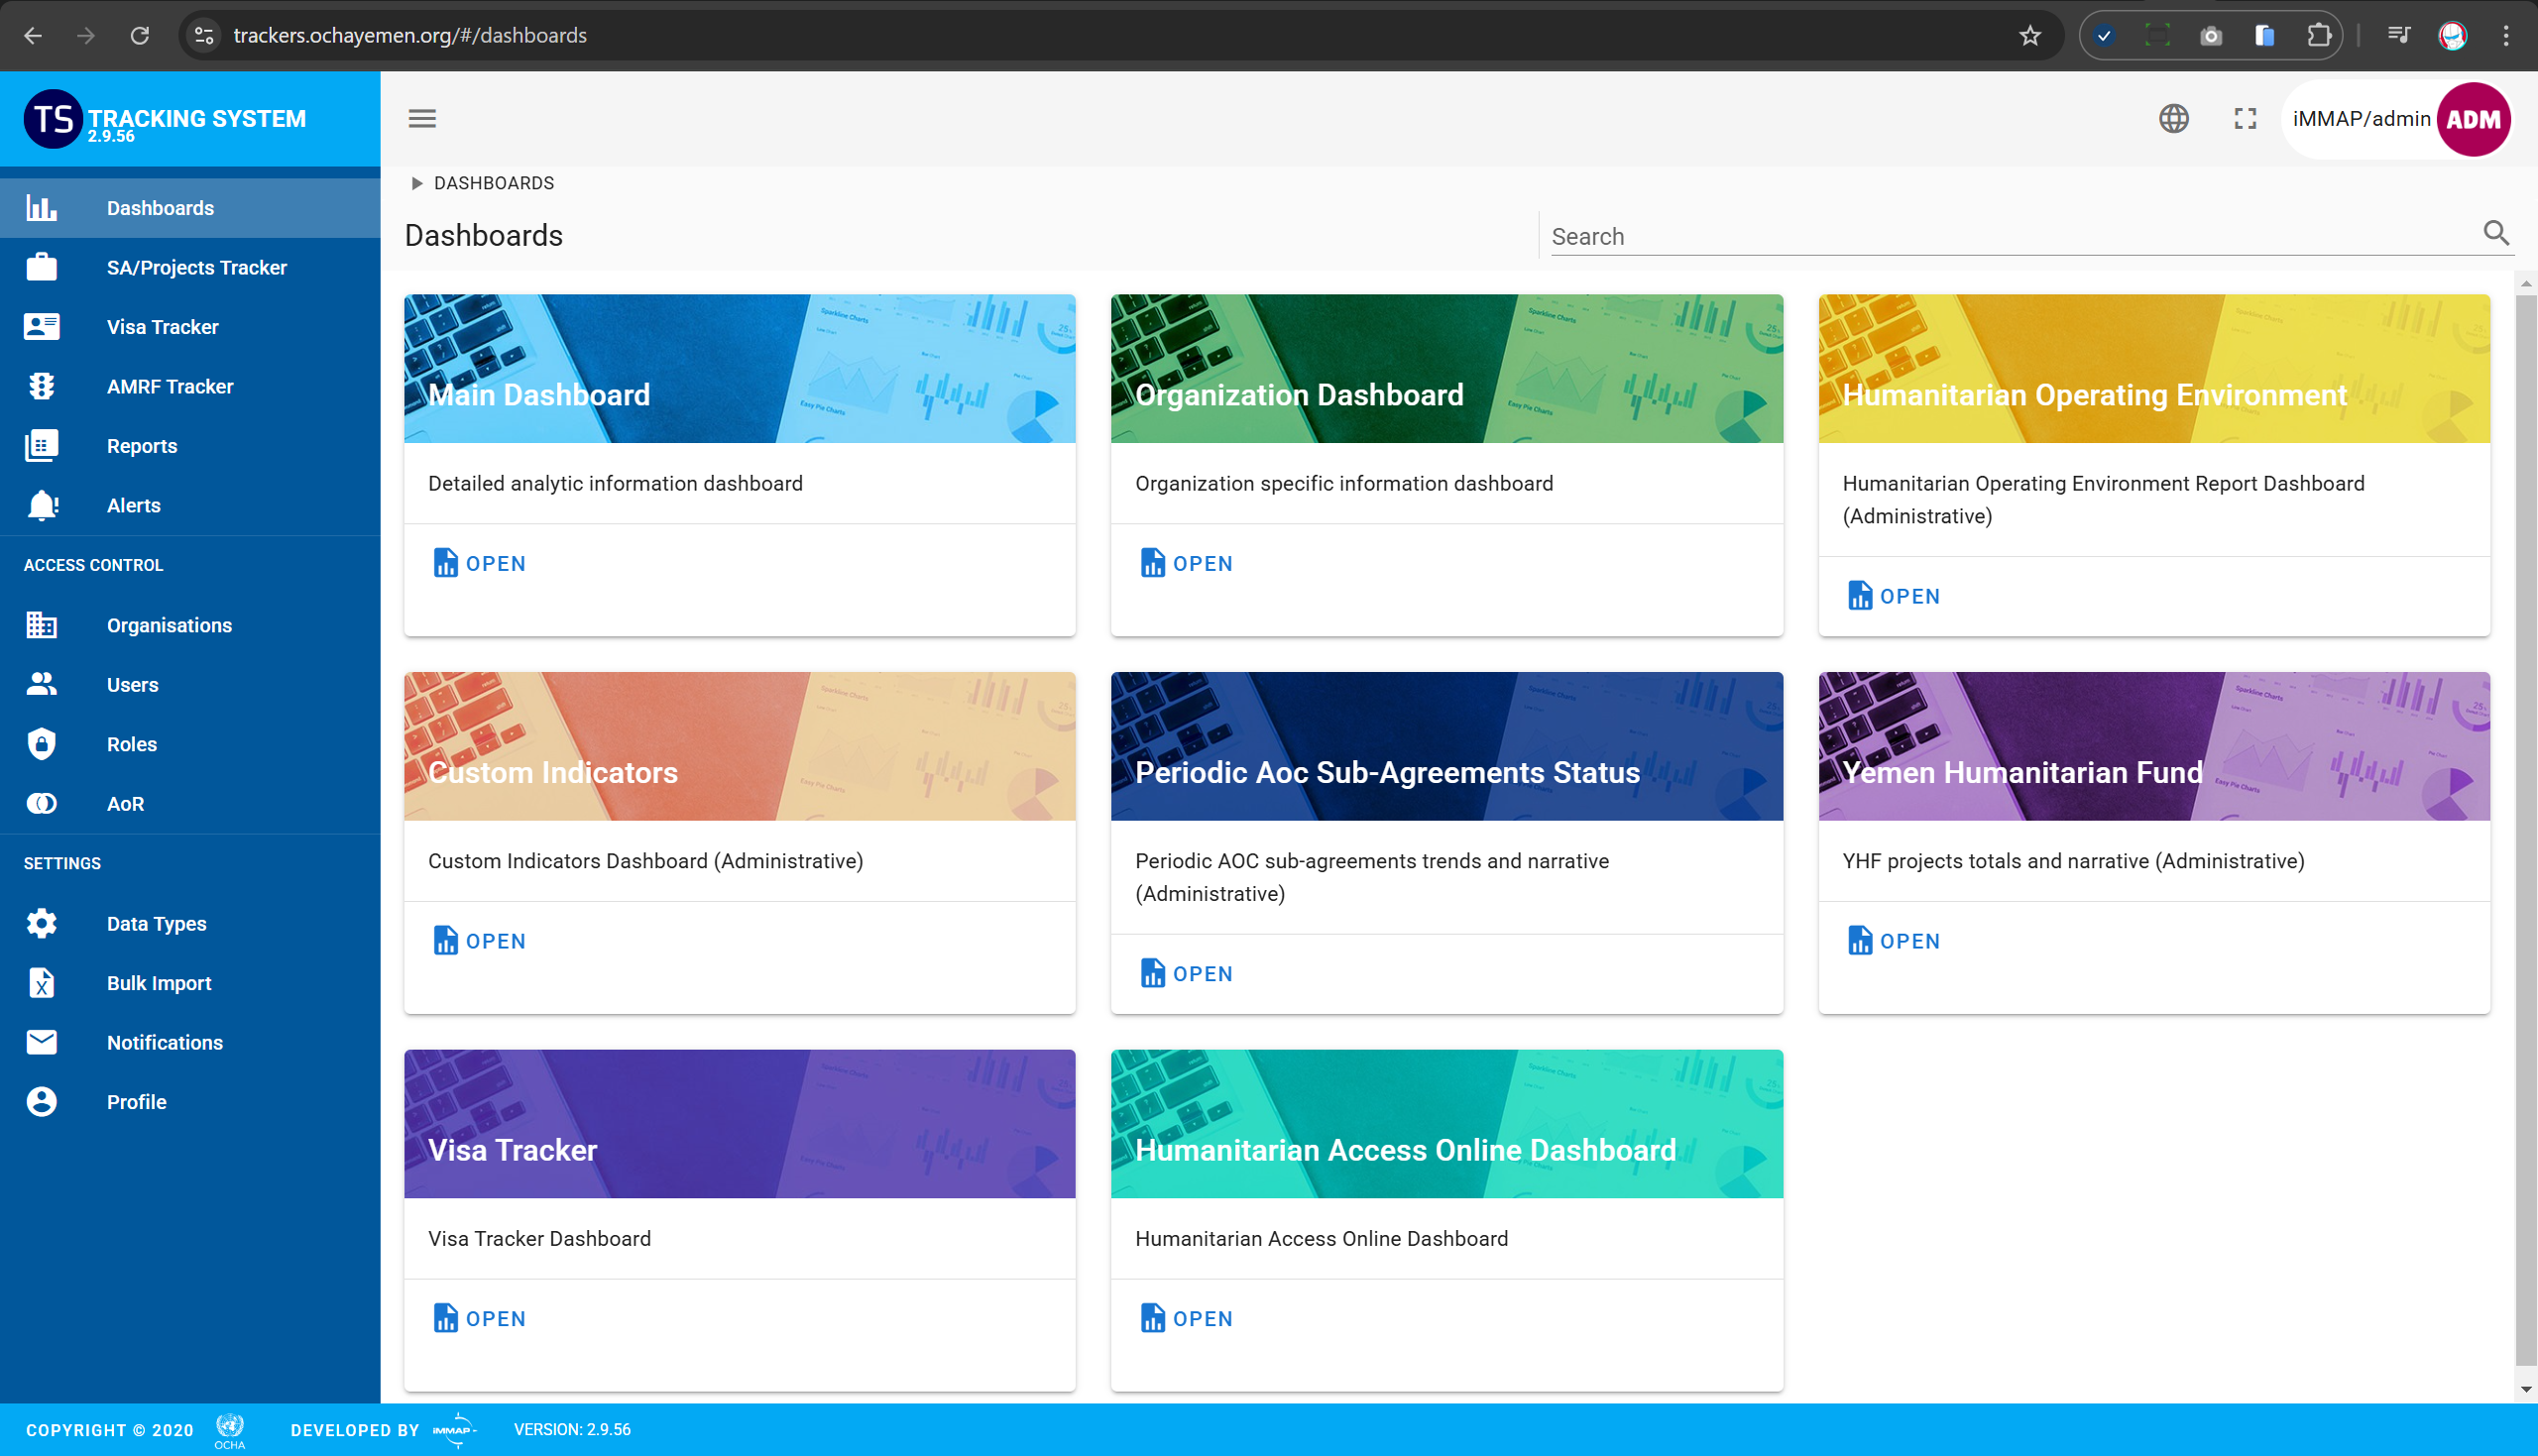
Task: Open Chrome three-dot menu
Action: (2505, 36)
